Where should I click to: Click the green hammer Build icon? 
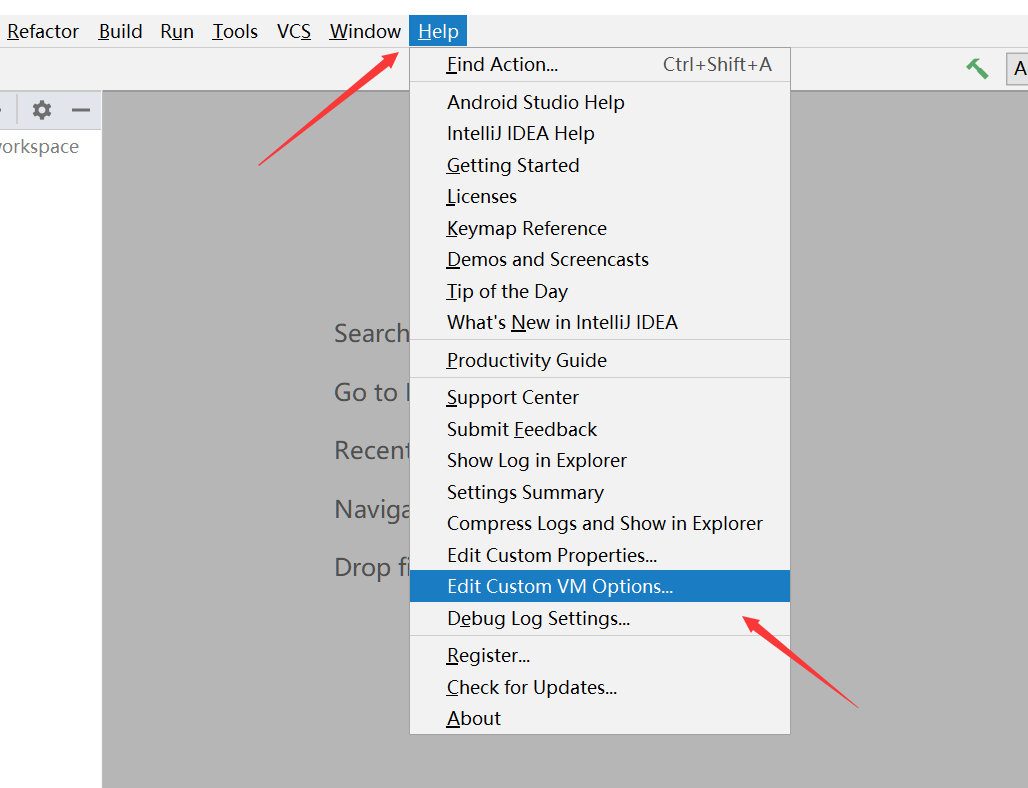[977, 68]
